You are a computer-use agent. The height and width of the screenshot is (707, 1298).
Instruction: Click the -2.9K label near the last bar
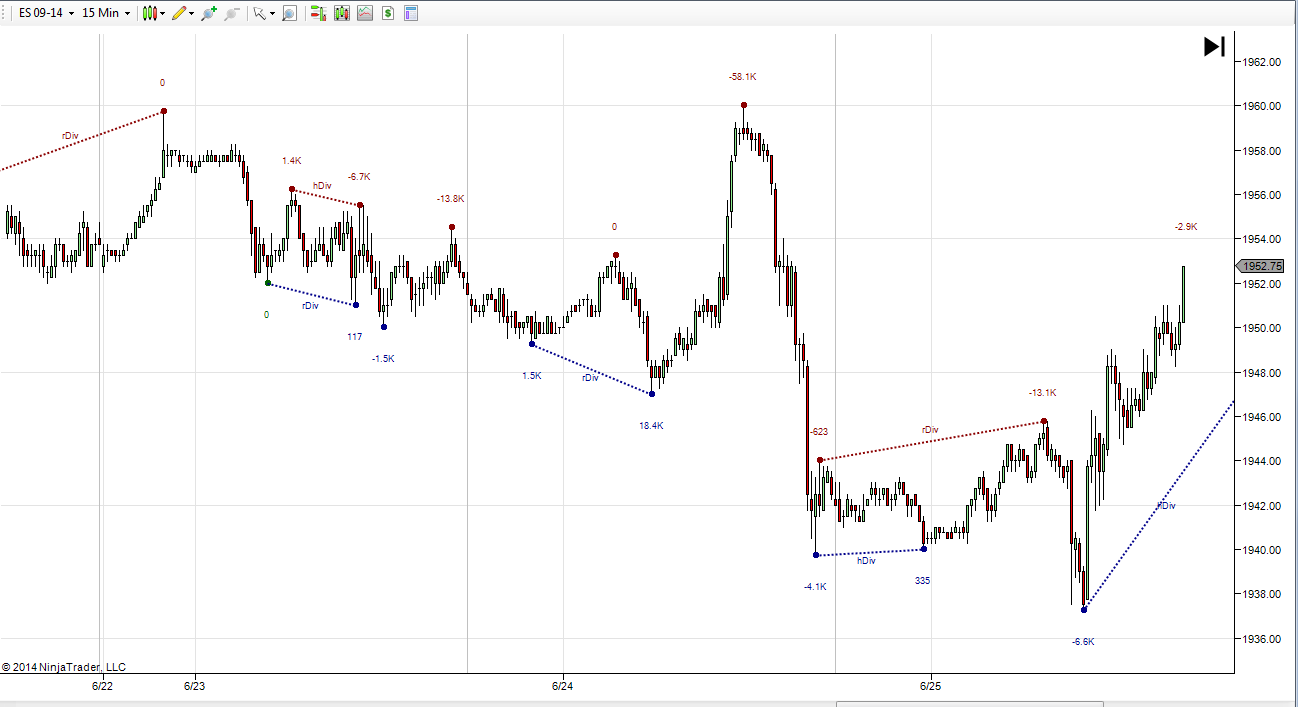1186,227
